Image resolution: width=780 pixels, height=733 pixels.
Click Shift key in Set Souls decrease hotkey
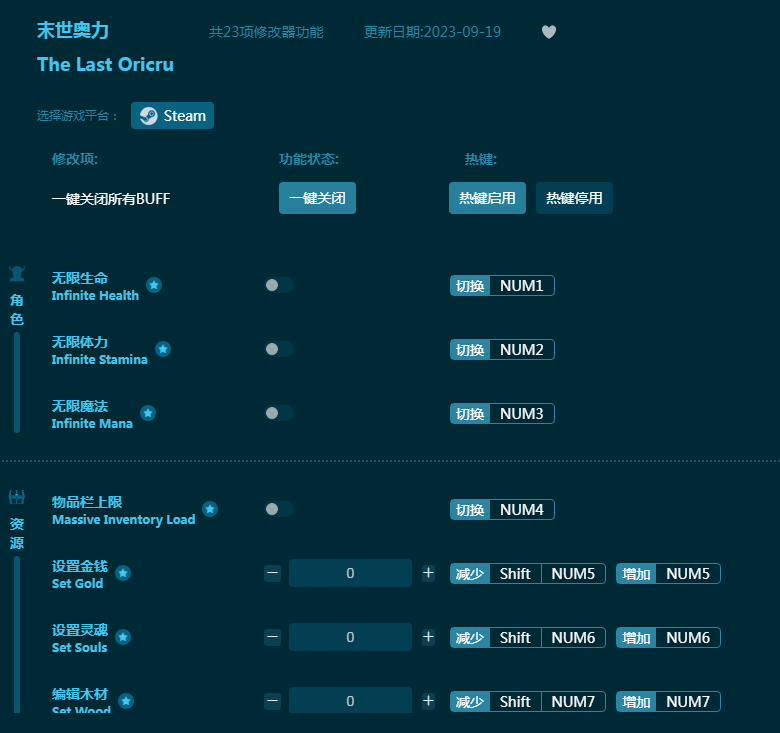(x=515, y=638)
